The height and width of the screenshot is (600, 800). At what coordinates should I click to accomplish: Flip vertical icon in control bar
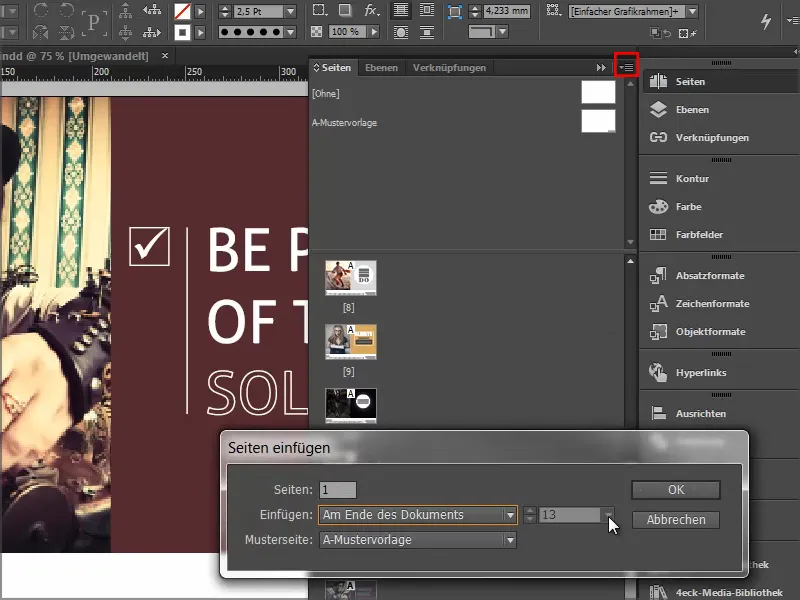pos(67,33)
